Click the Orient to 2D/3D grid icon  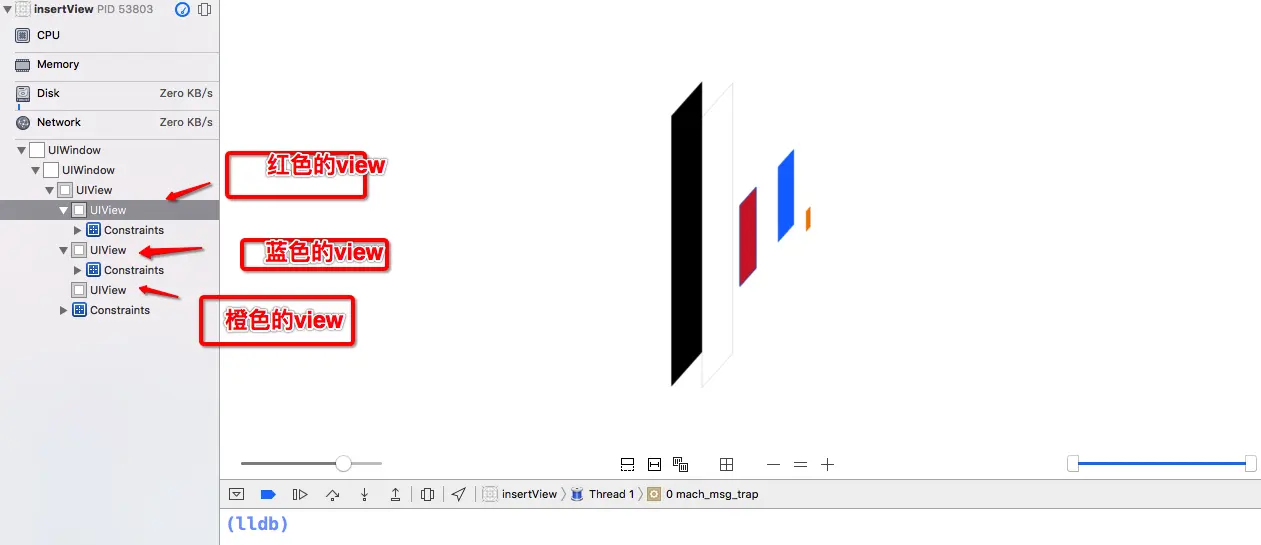[727, 464]
